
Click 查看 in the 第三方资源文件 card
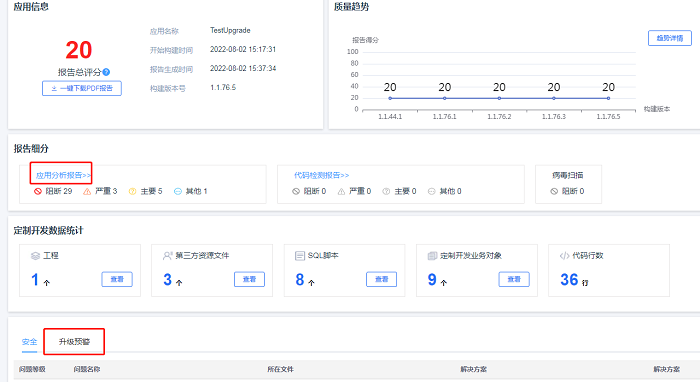tap(250, 279)
